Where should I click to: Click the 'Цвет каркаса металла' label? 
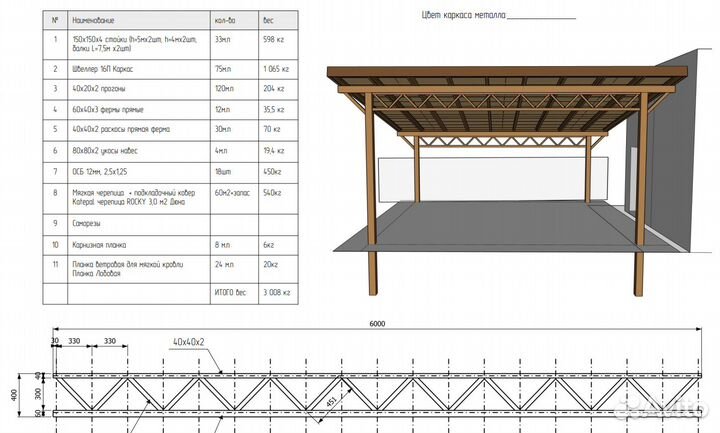[466, 15]
